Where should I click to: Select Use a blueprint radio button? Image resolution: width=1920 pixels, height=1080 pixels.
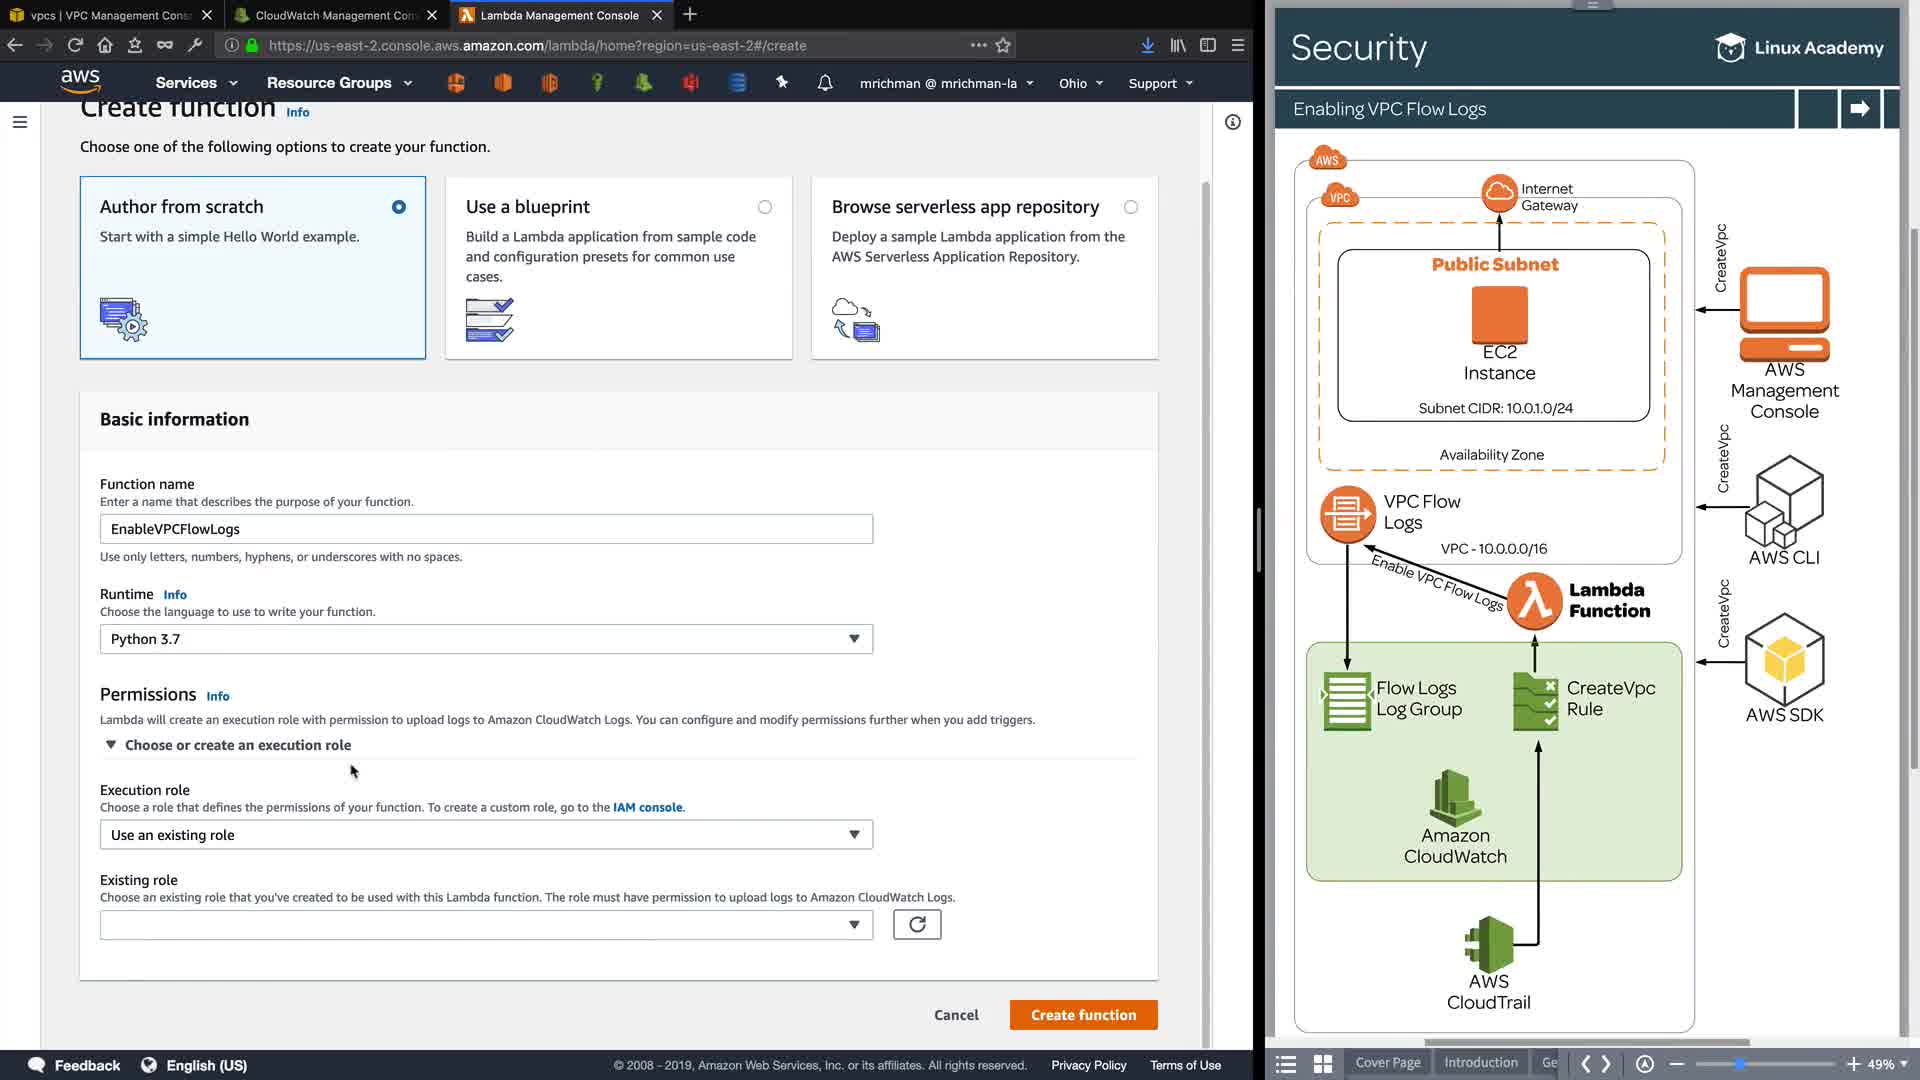764,207
